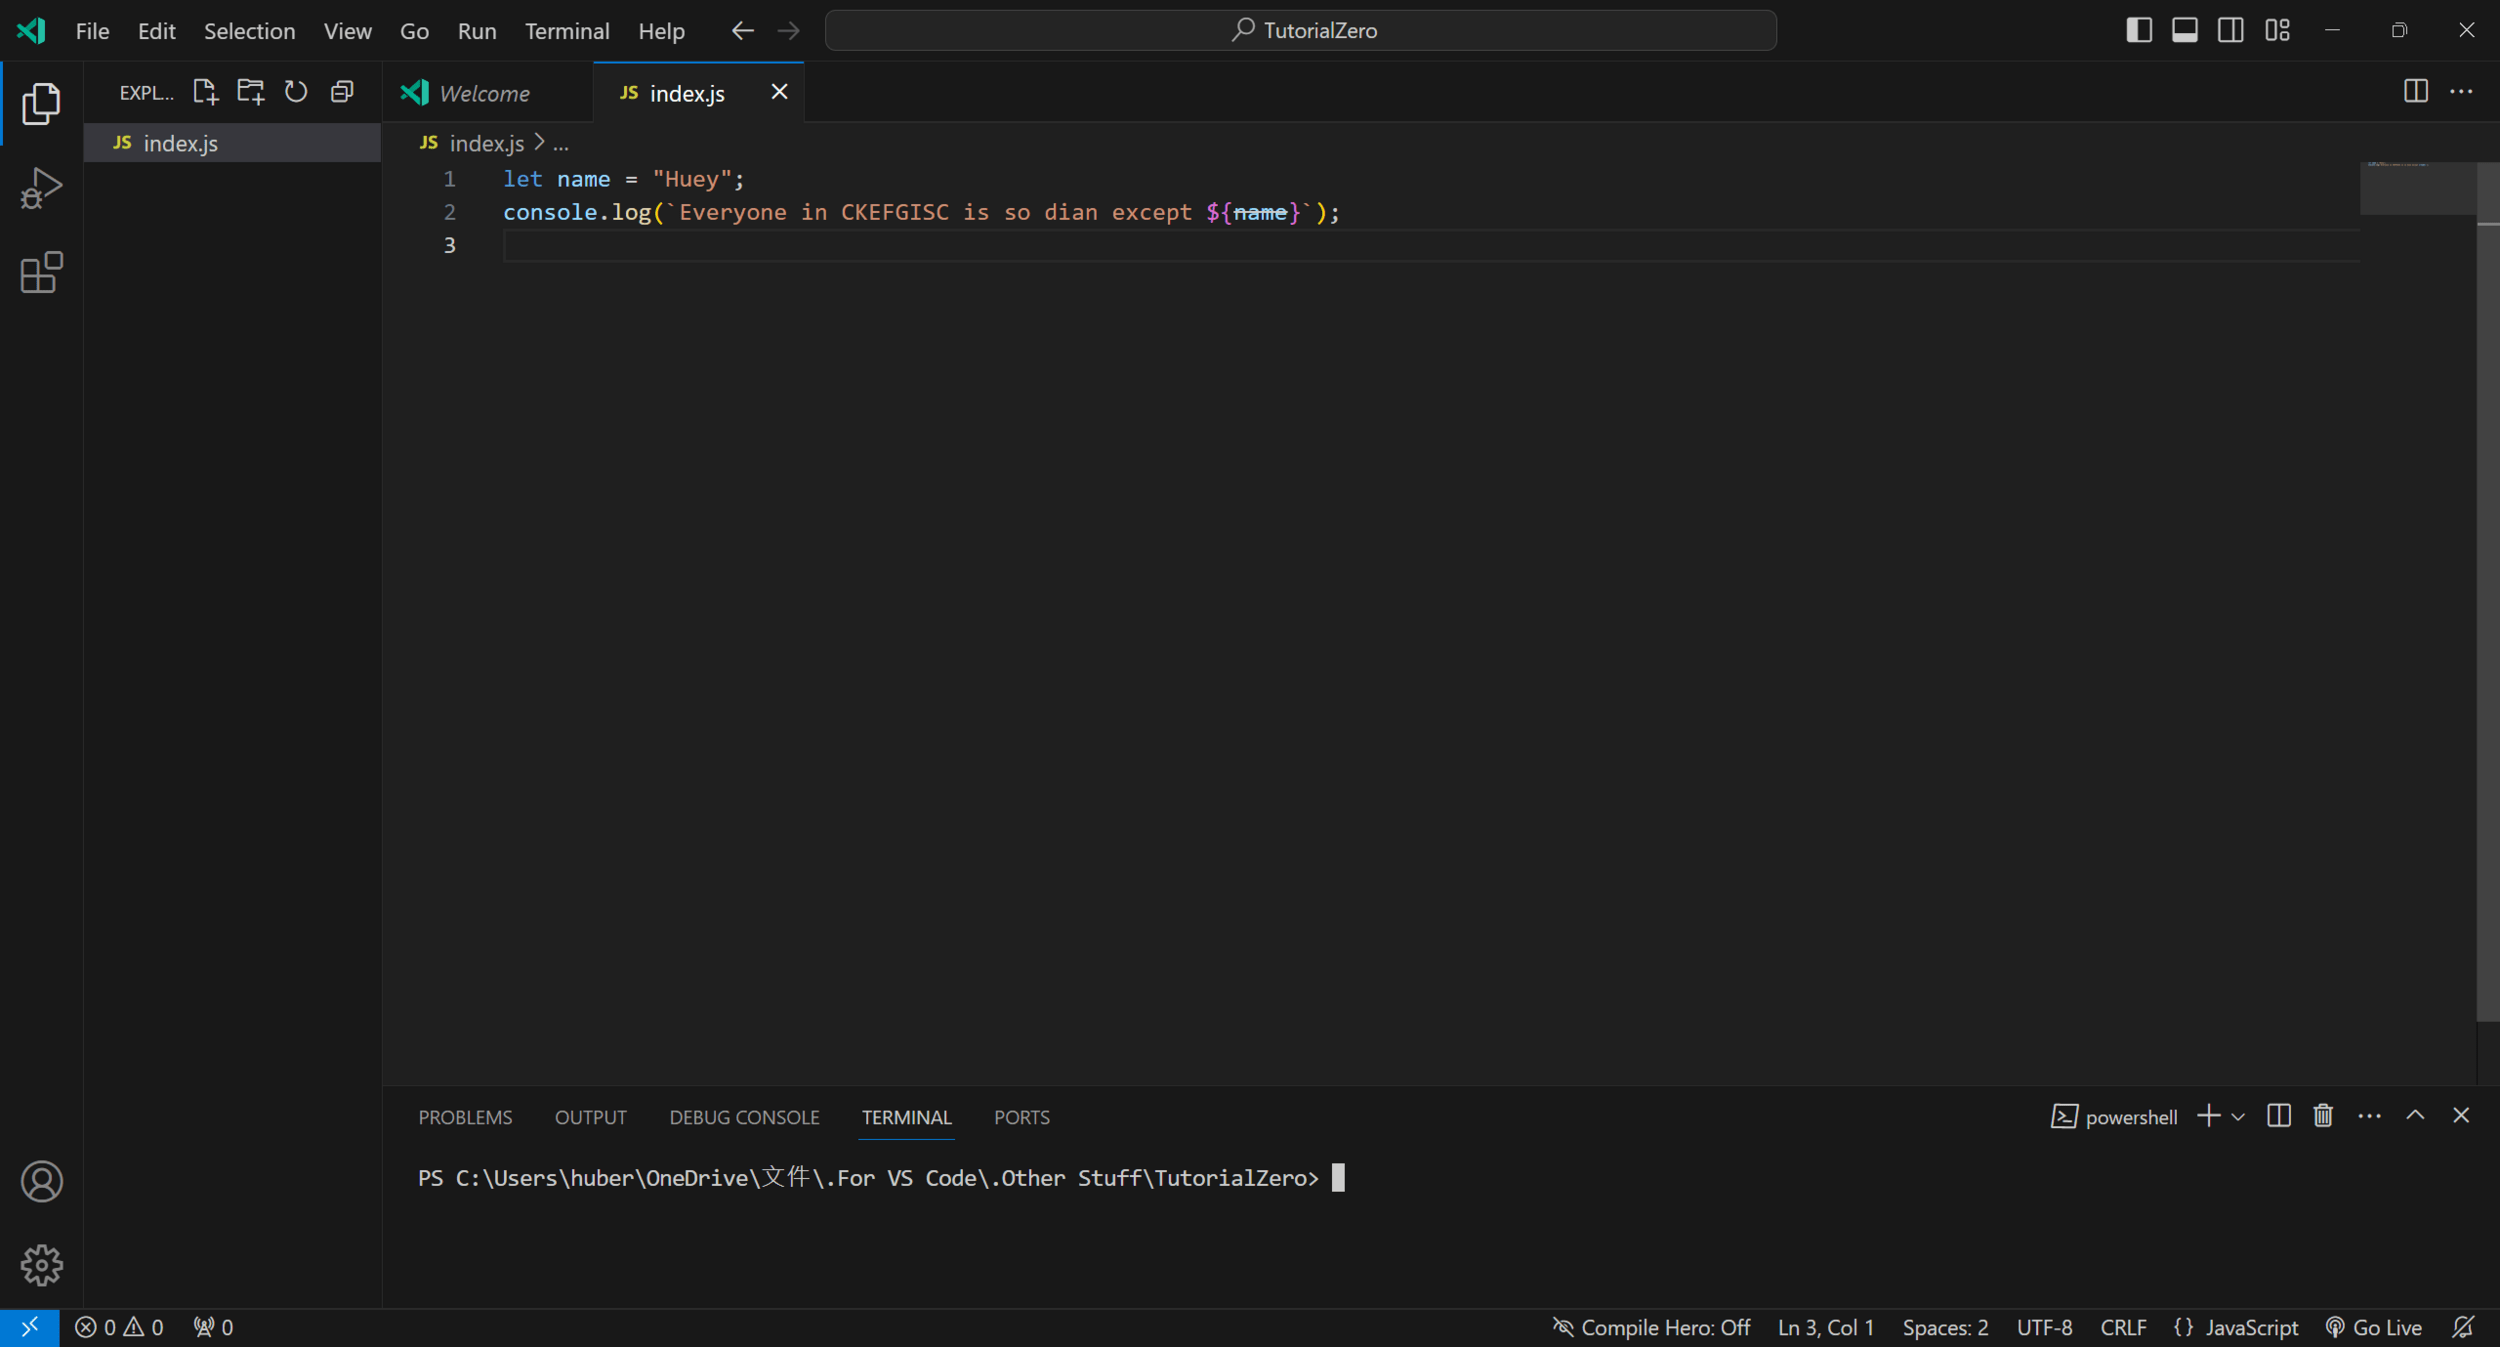The width and height of the screenshot is (2500, 1347).
Task: Kill terminal with the trash icon
Action: (x=2323, y=1116)
